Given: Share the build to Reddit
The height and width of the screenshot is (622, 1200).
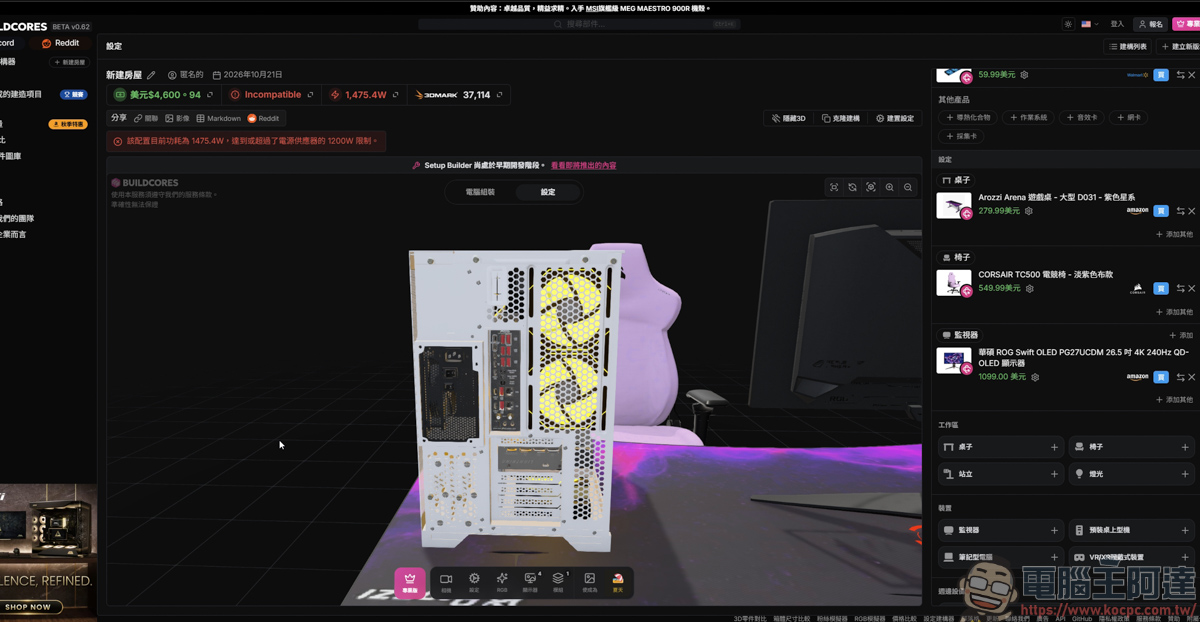Looking at the screenshot, I should click(x=264, y=118).
